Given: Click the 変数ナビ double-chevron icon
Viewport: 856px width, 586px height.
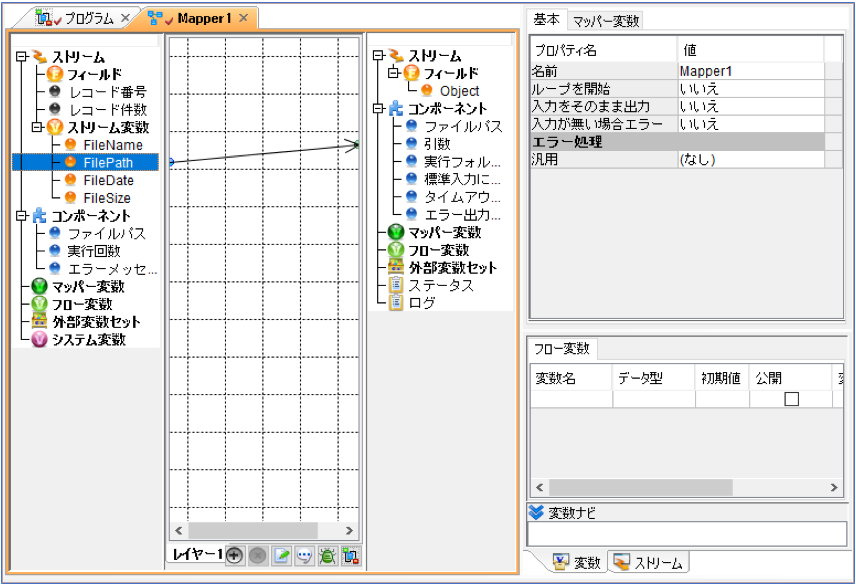Looking at the screenshot, I should pyautogui.click(x=537, y=512).
